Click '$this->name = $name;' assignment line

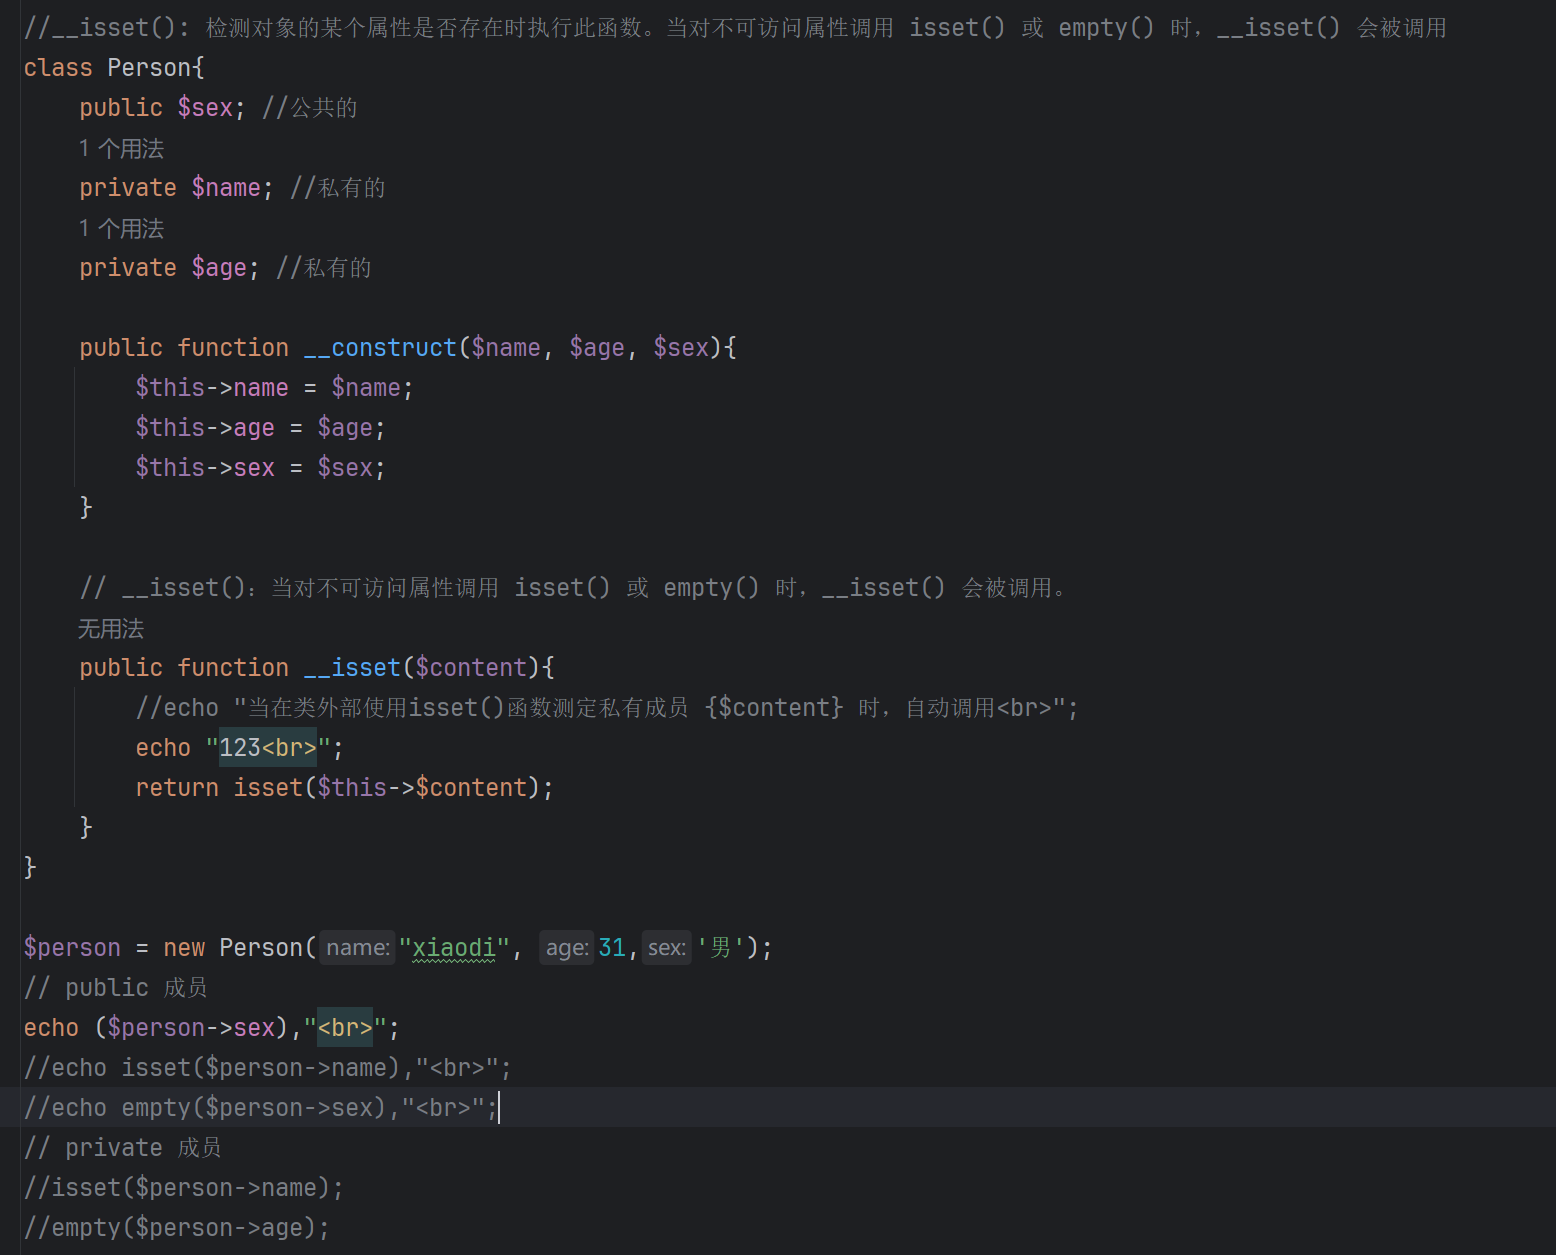tap(274, 387)
